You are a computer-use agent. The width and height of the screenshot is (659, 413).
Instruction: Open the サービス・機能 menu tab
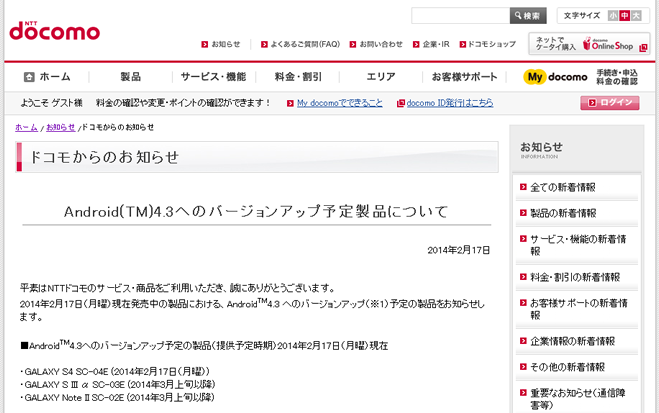(x=214, y=77)
